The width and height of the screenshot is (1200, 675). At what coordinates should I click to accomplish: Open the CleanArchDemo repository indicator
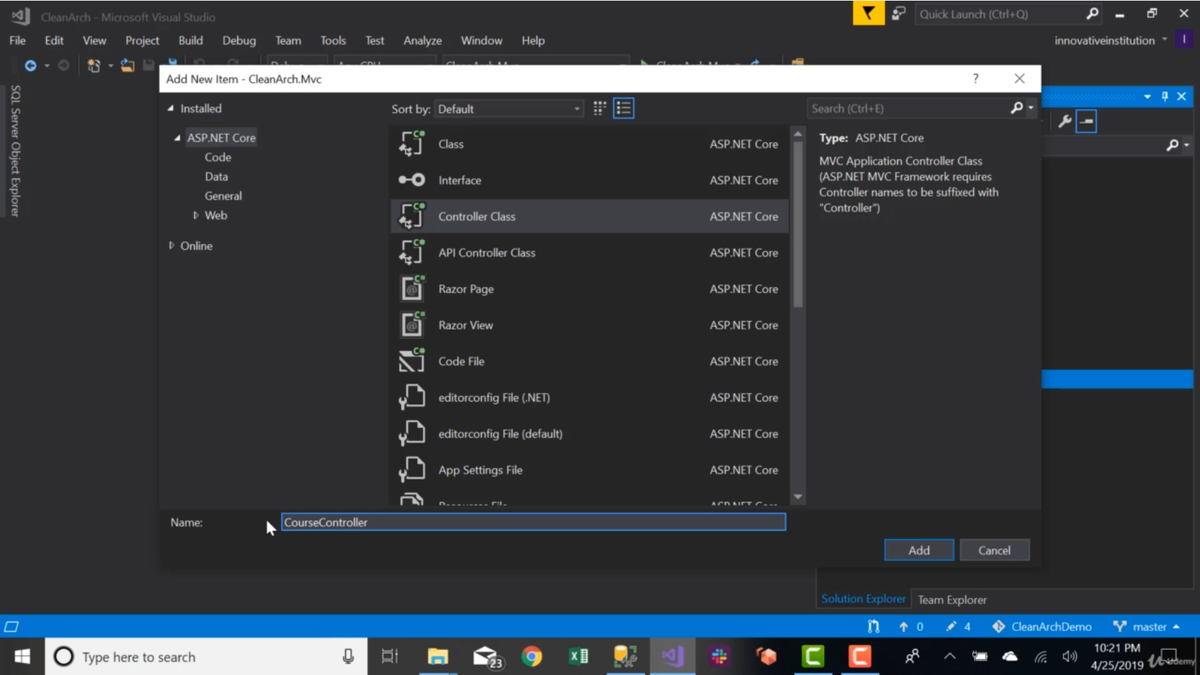pos(1041,626)
